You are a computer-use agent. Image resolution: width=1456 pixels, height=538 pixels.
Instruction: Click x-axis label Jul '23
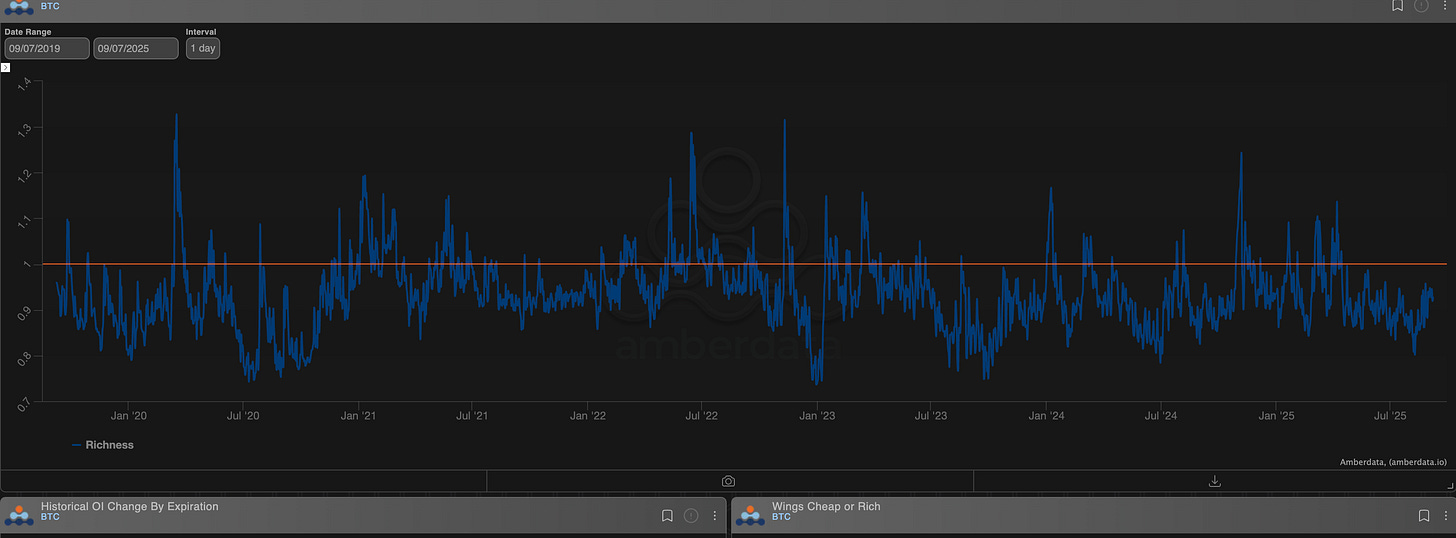(x=931, y=415)
